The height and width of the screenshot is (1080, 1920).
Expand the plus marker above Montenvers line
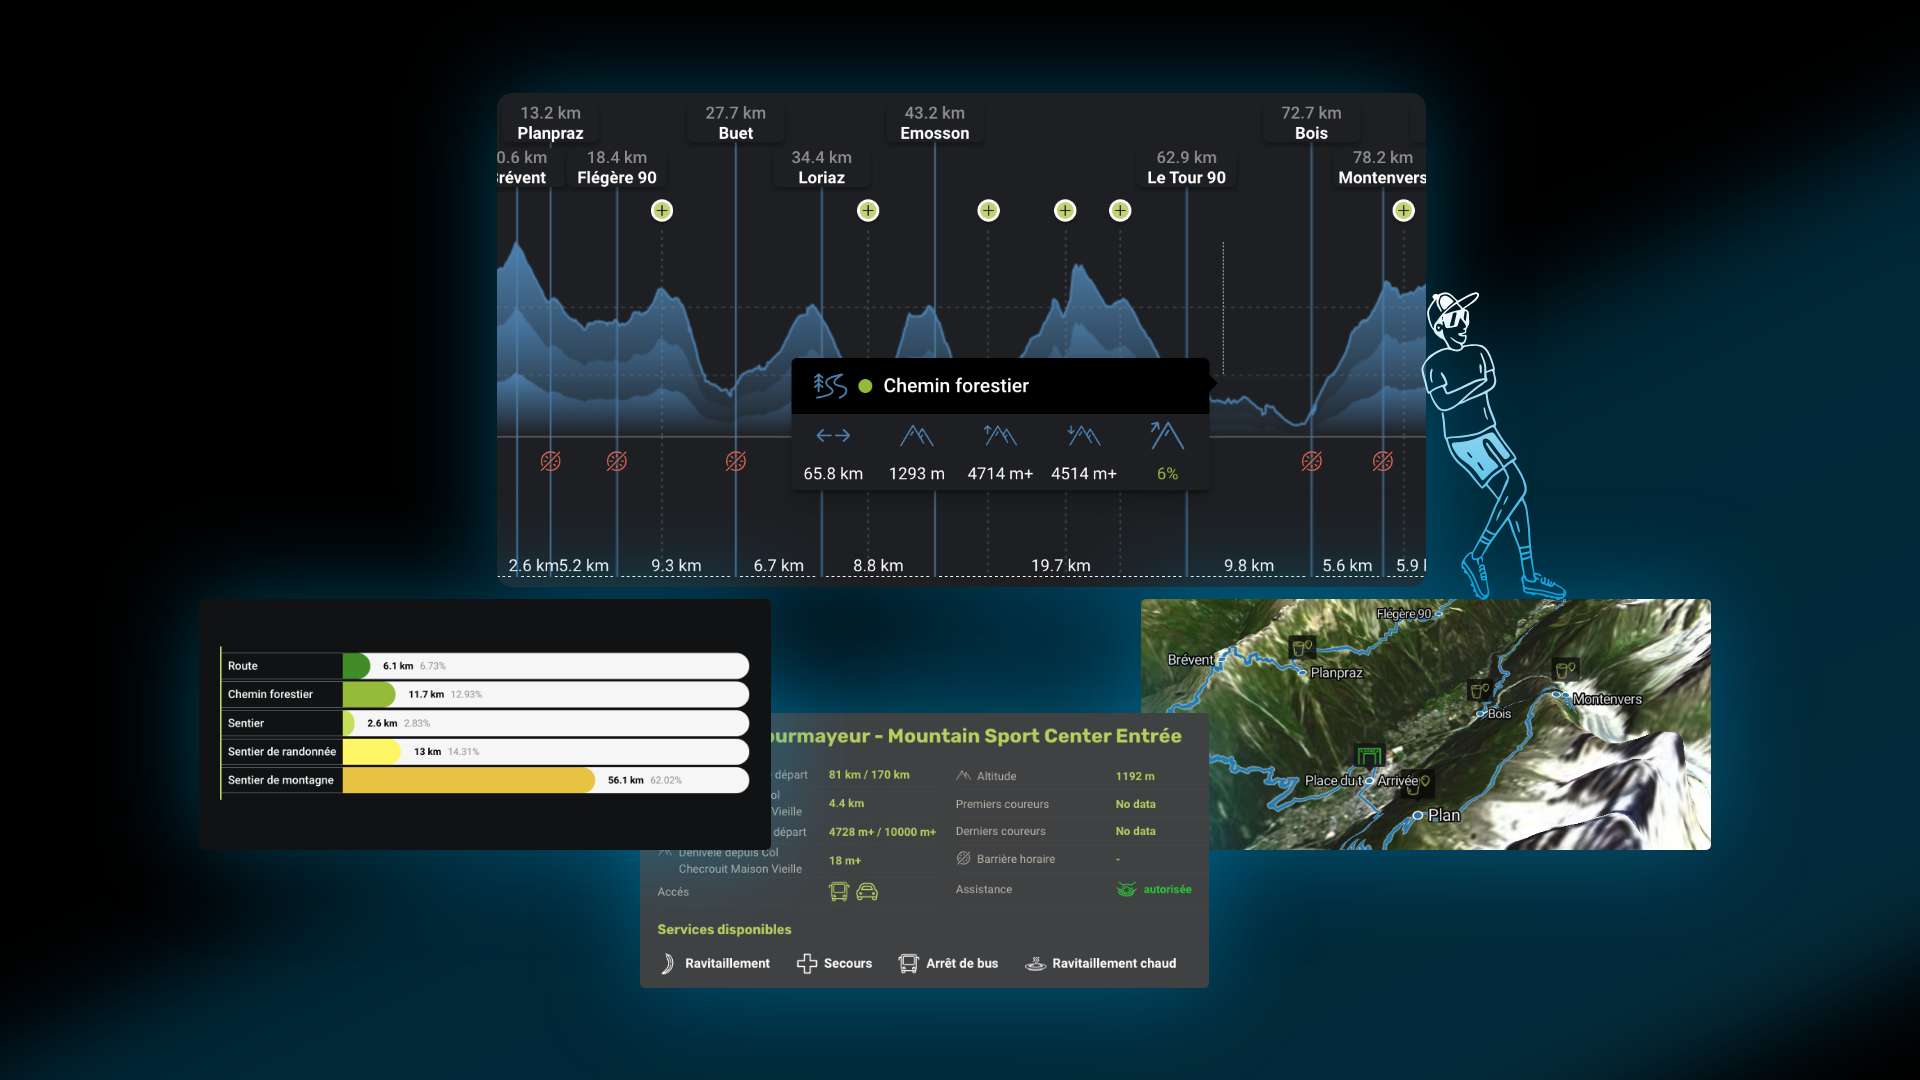(x=1404, y=211)
